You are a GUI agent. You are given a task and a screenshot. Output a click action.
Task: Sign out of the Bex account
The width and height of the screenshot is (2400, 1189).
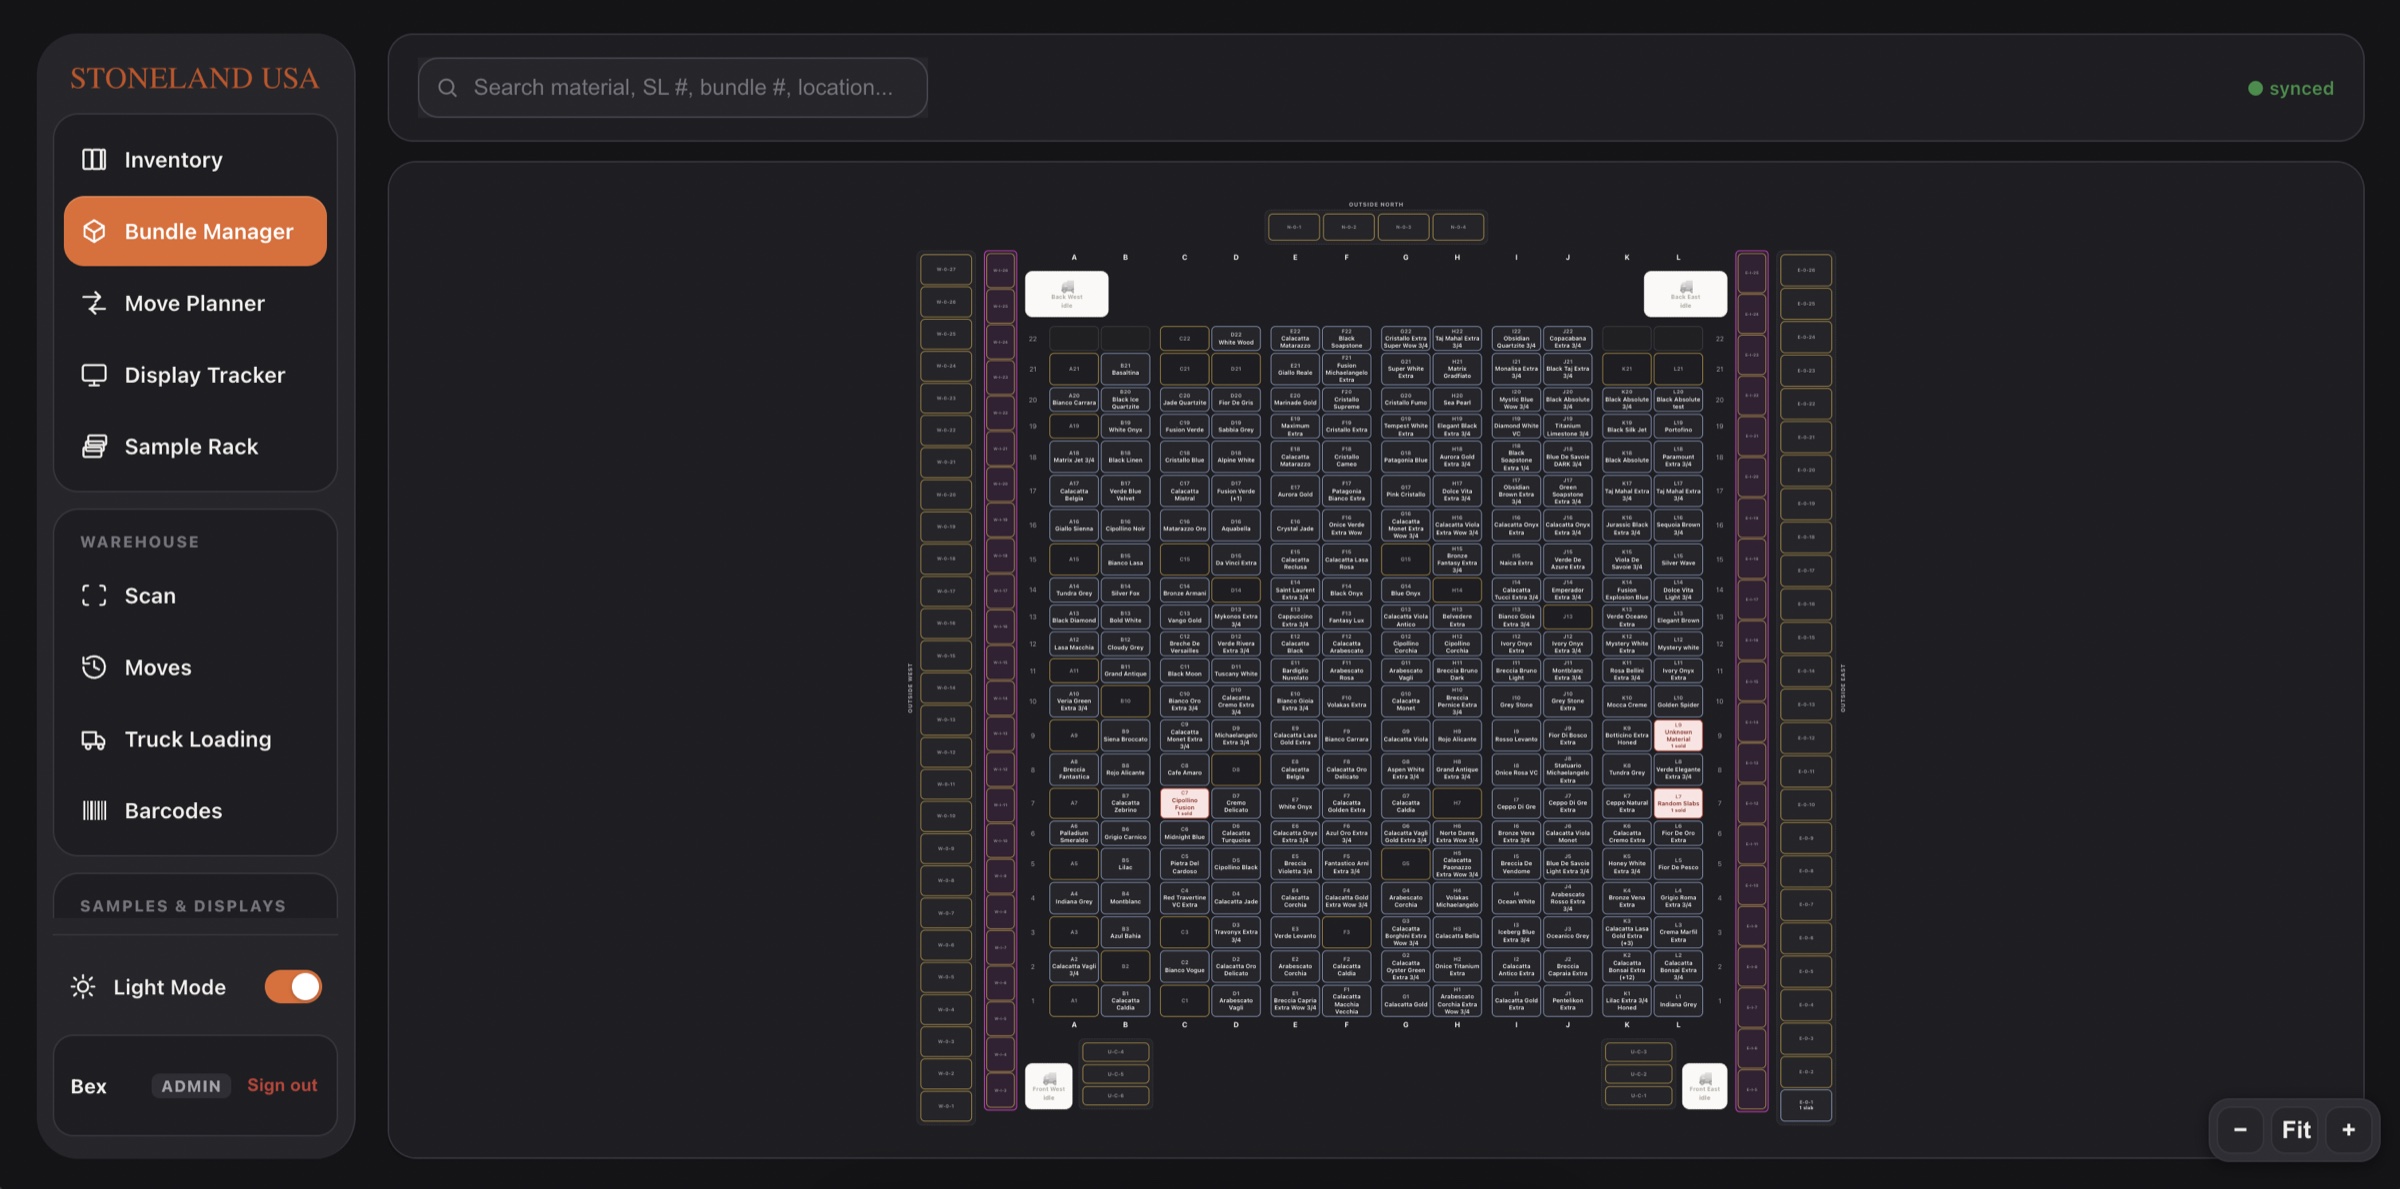pyautogui.click(x=282, y=1085)
